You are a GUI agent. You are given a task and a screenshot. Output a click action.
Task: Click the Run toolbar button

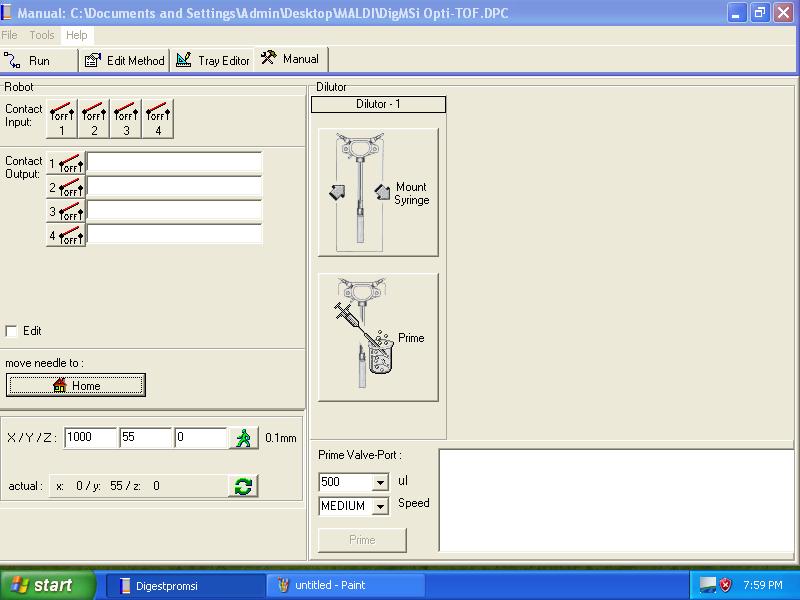(x=28, y=60)
